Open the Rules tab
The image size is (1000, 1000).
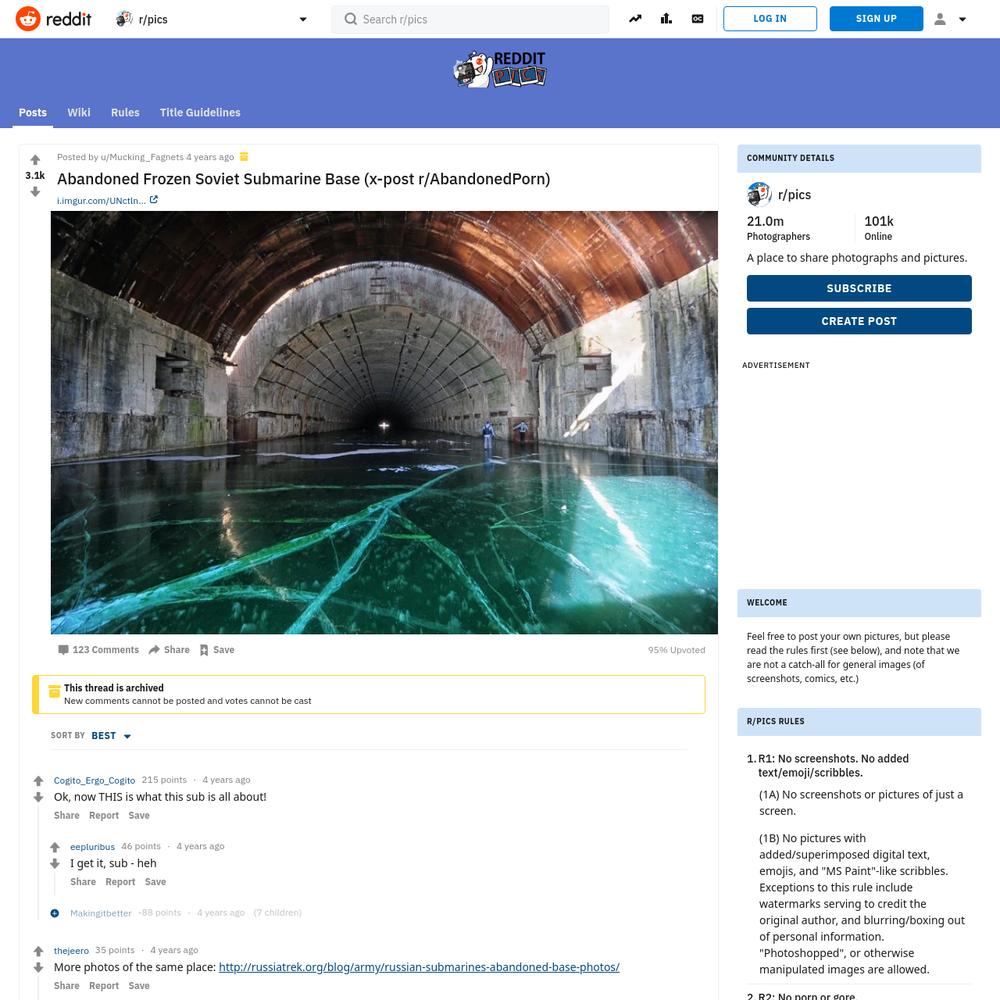click(125, 112)
